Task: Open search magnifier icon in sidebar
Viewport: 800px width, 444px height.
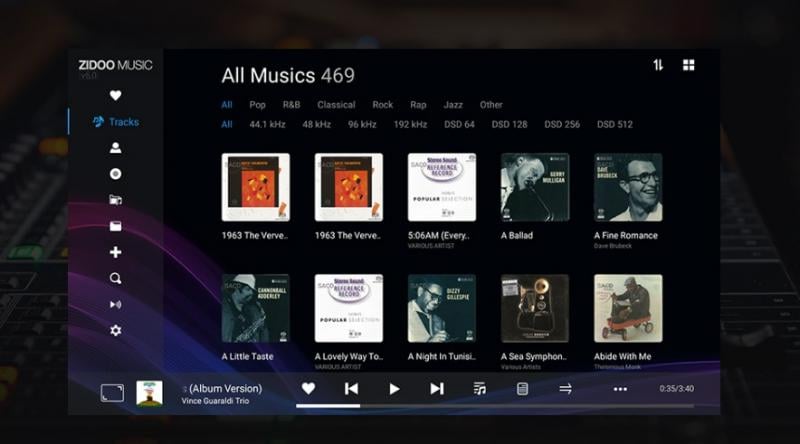Action: [115, 279]
